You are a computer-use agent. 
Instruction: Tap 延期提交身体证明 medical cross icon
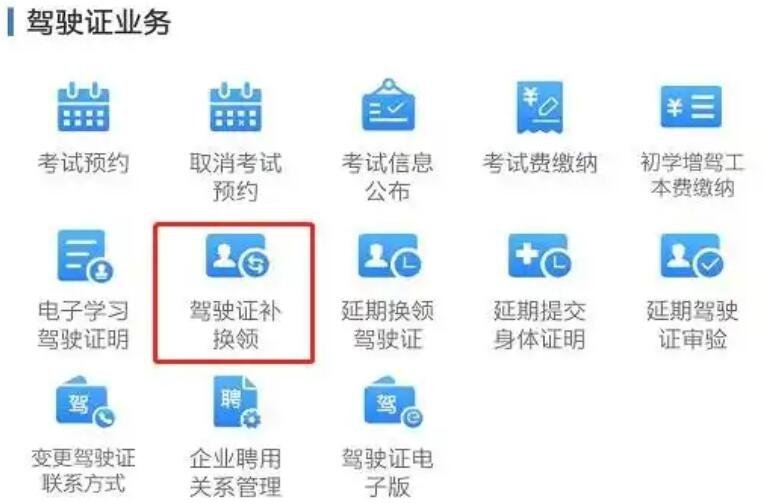tap(540, 256)
